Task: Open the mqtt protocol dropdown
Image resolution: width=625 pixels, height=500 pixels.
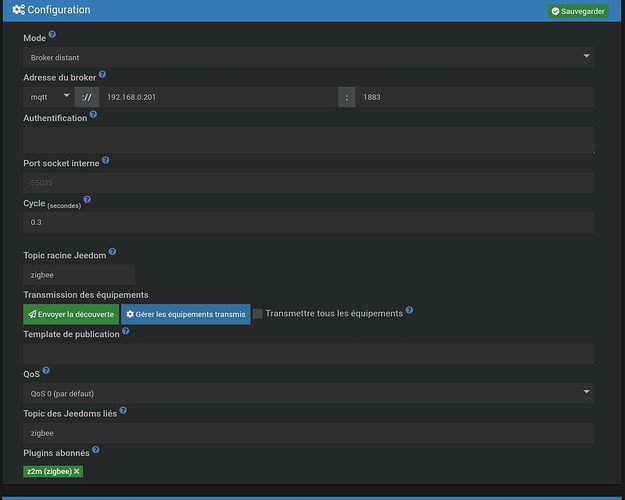Action: [x=49, y=97]
